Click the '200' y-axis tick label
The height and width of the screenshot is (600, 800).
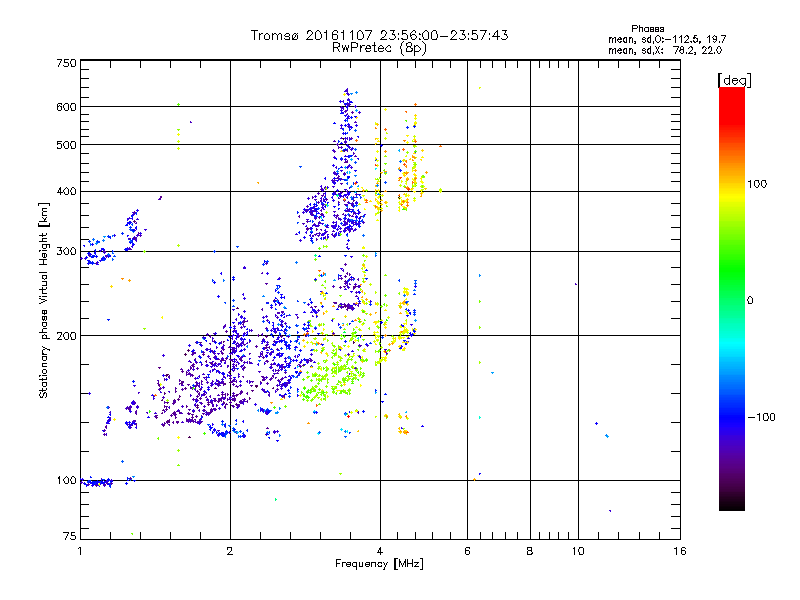coord(66,336)
